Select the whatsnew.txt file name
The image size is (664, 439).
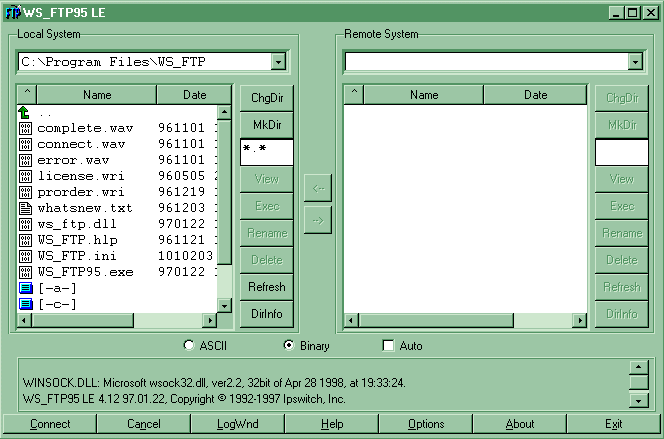pos(85,208)
